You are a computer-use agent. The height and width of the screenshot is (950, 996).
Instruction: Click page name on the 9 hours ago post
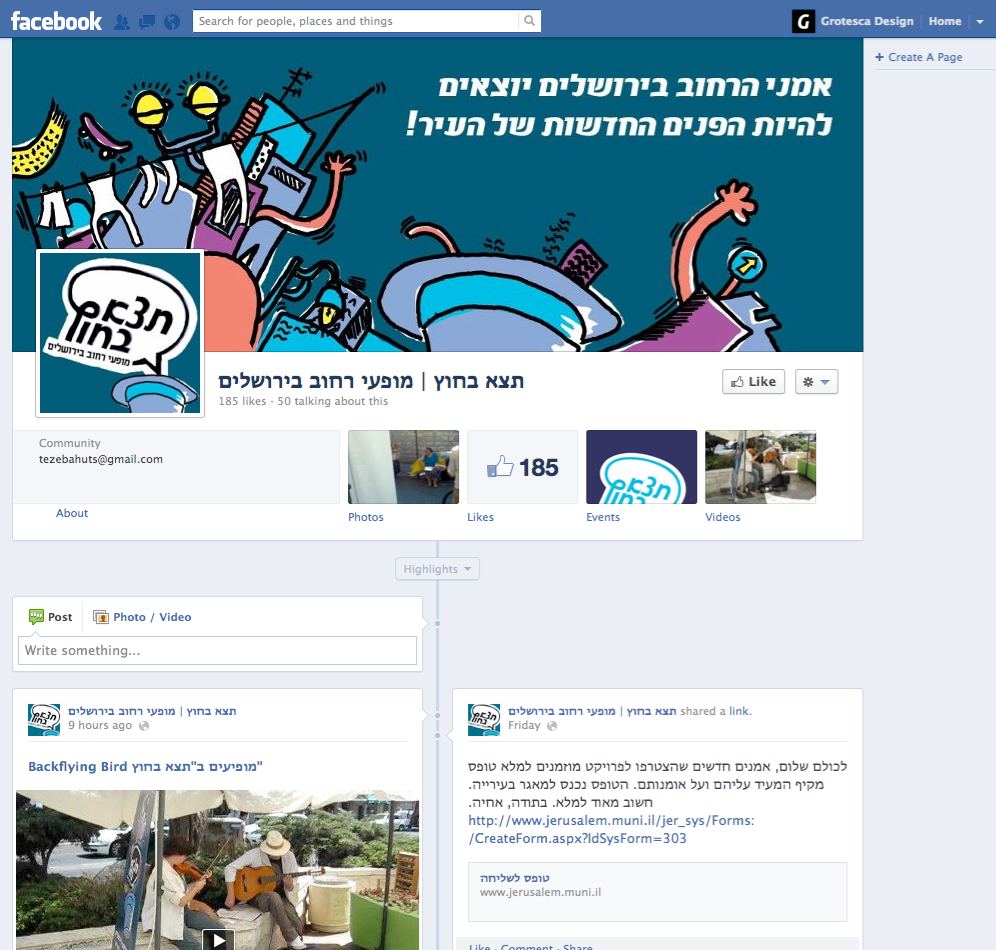click(x=152, y=711)
